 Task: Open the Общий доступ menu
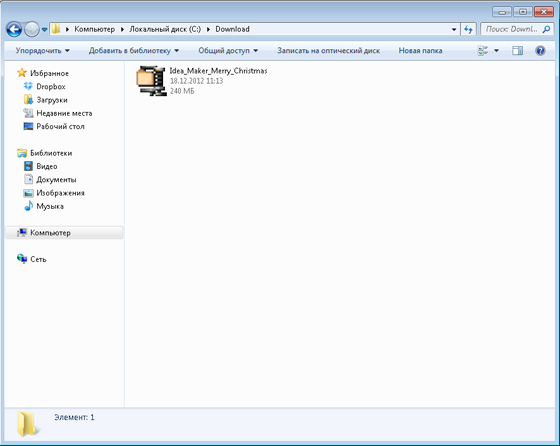(228, 51)
